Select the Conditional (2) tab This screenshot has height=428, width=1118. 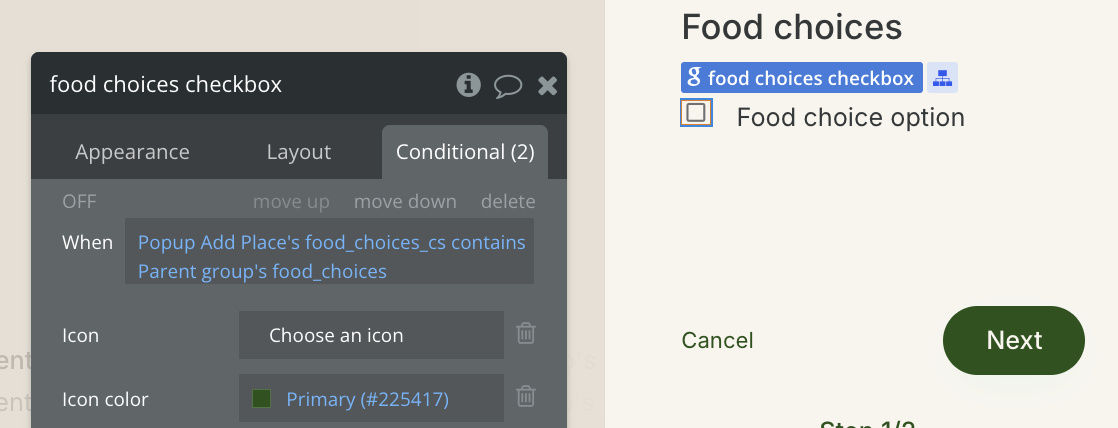(465, 152)
